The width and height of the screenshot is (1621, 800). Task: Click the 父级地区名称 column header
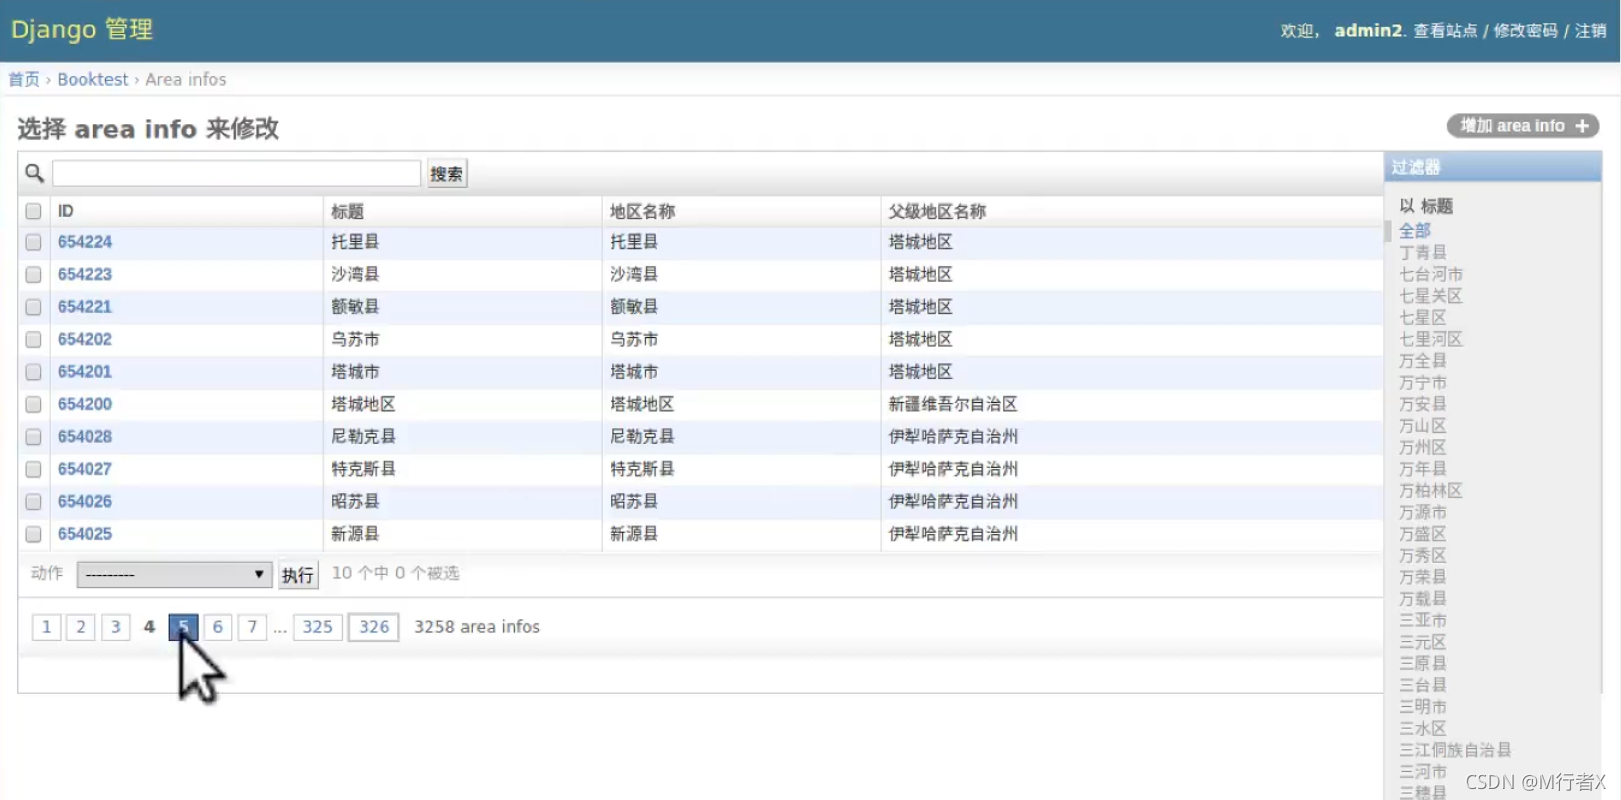tap(937, 211)
